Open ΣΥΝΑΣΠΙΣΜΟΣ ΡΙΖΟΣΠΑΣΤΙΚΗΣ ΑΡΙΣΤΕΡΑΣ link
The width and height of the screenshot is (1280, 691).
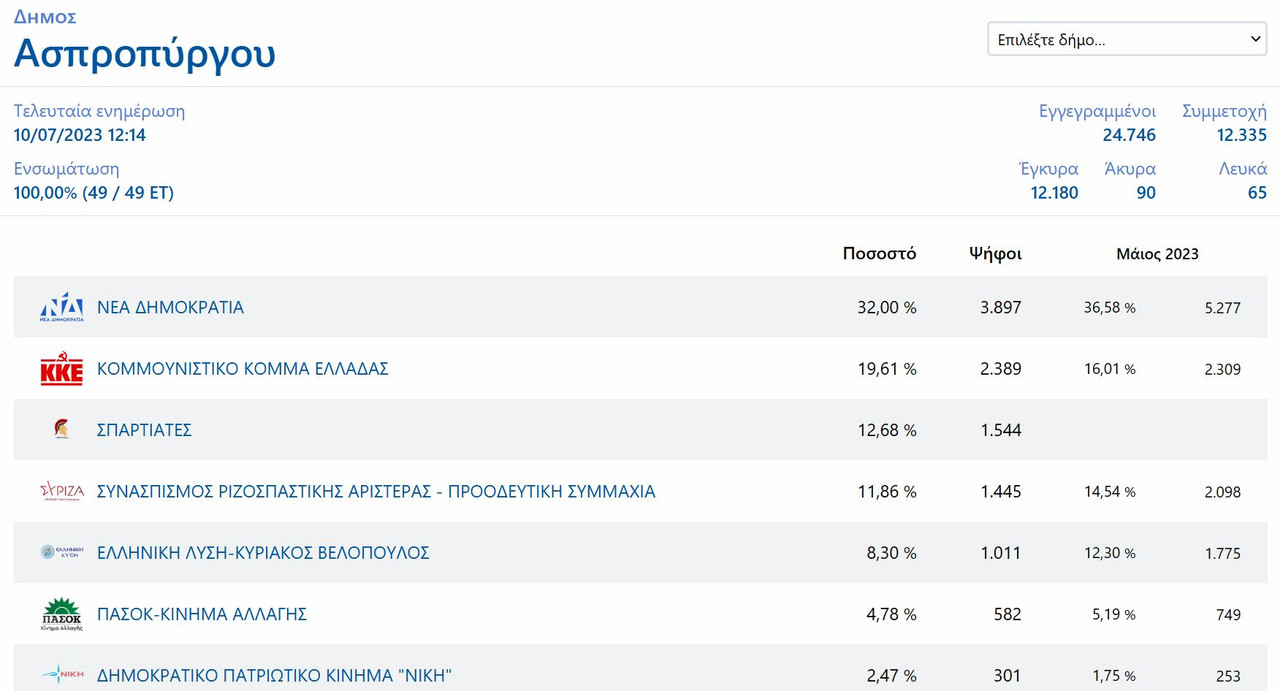click(376, 492)
